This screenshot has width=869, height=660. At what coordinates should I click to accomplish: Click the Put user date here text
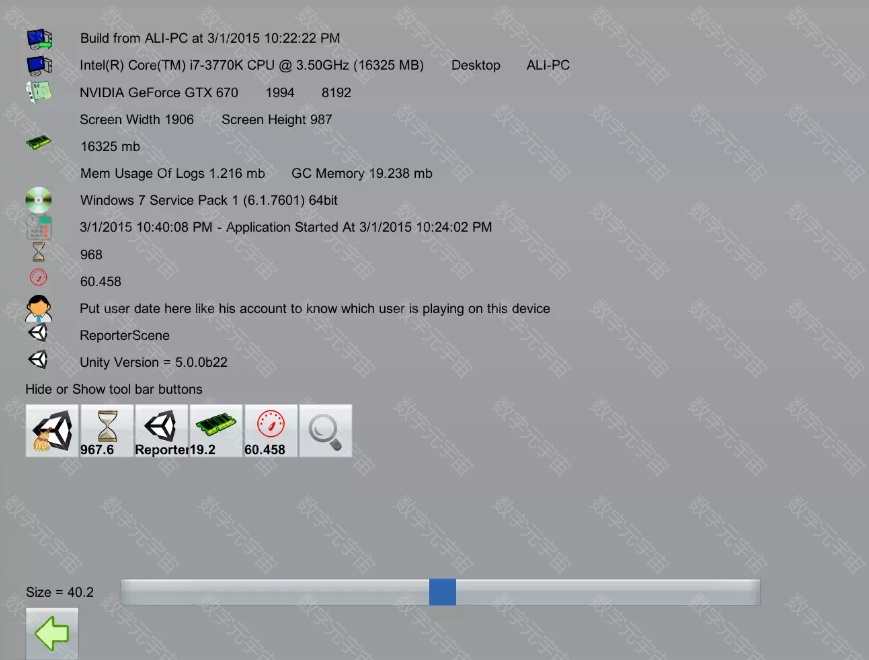click(x=315, y=309)
